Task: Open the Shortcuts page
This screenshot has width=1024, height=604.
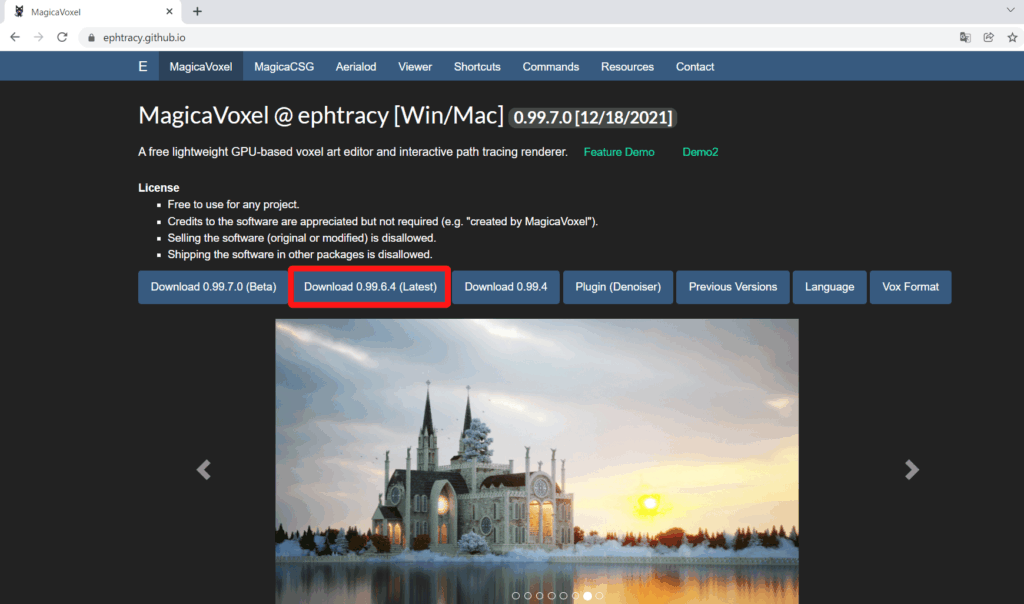Action: point(477,67)
